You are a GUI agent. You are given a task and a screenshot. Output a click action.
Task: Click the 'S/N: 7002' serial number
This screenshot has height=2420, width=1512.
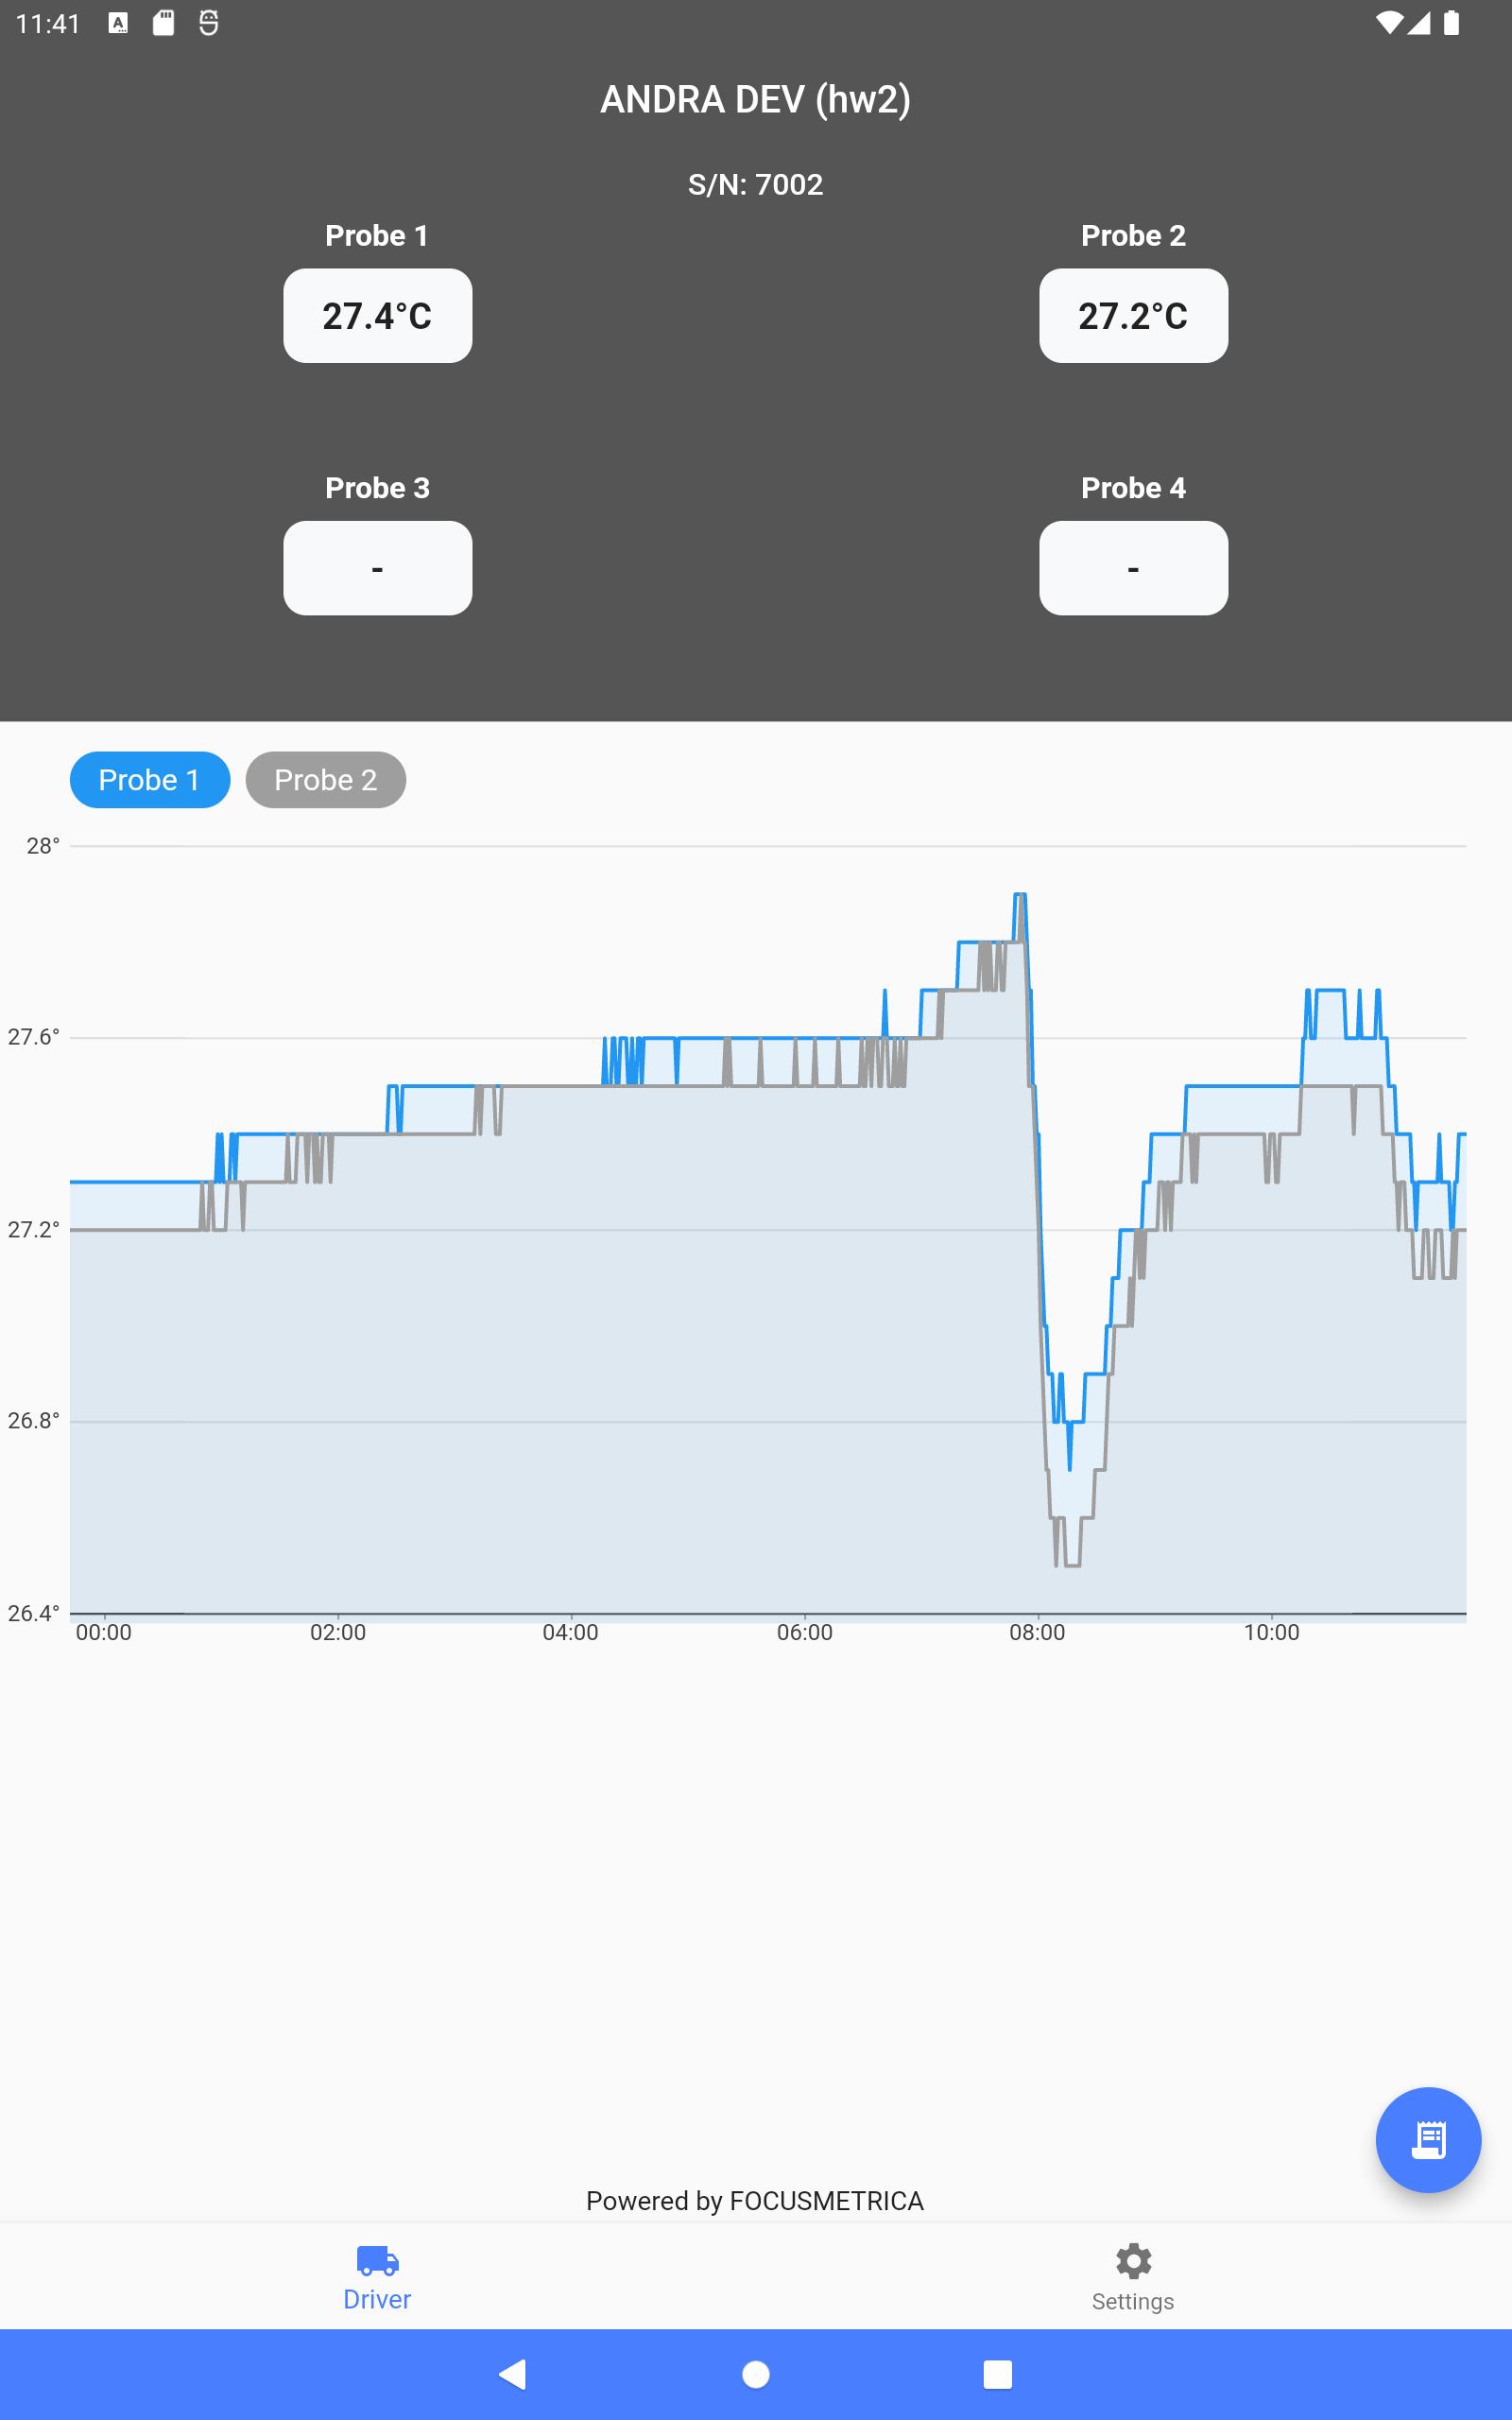(756, 184)
